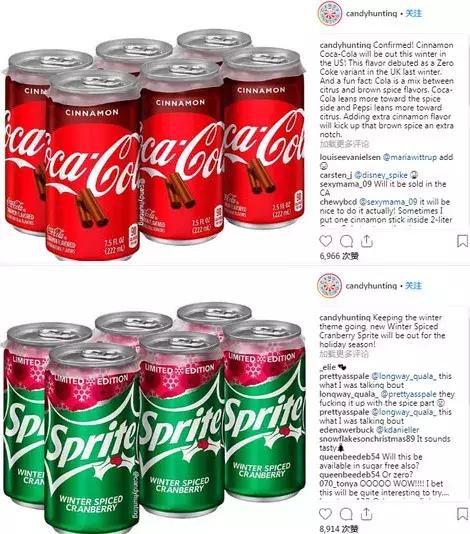470x534 pixels.
Task: Follow candyhunting via 关注 on Sprite post
Action: tap(414, 285)
